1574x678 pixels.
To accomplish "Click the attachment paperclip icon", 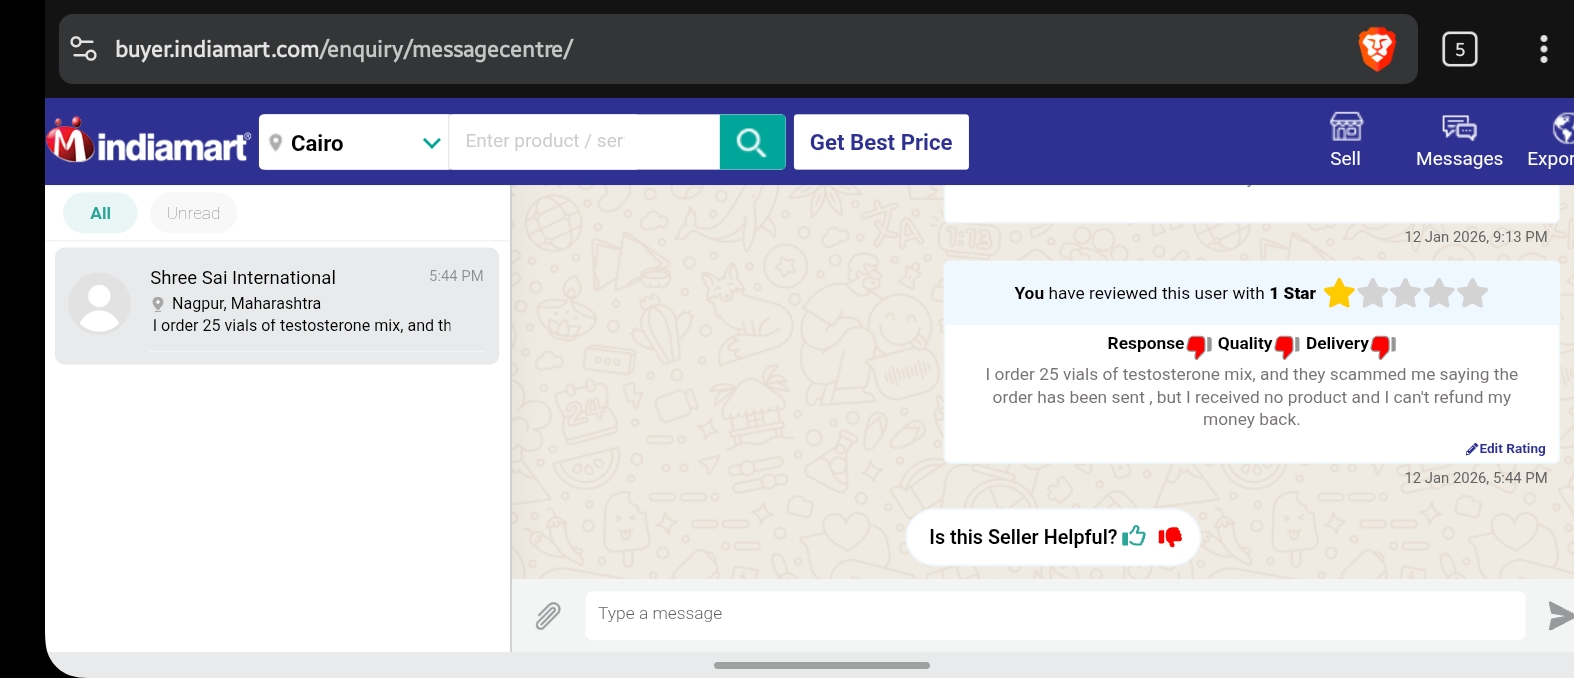I will coord(548,616).
